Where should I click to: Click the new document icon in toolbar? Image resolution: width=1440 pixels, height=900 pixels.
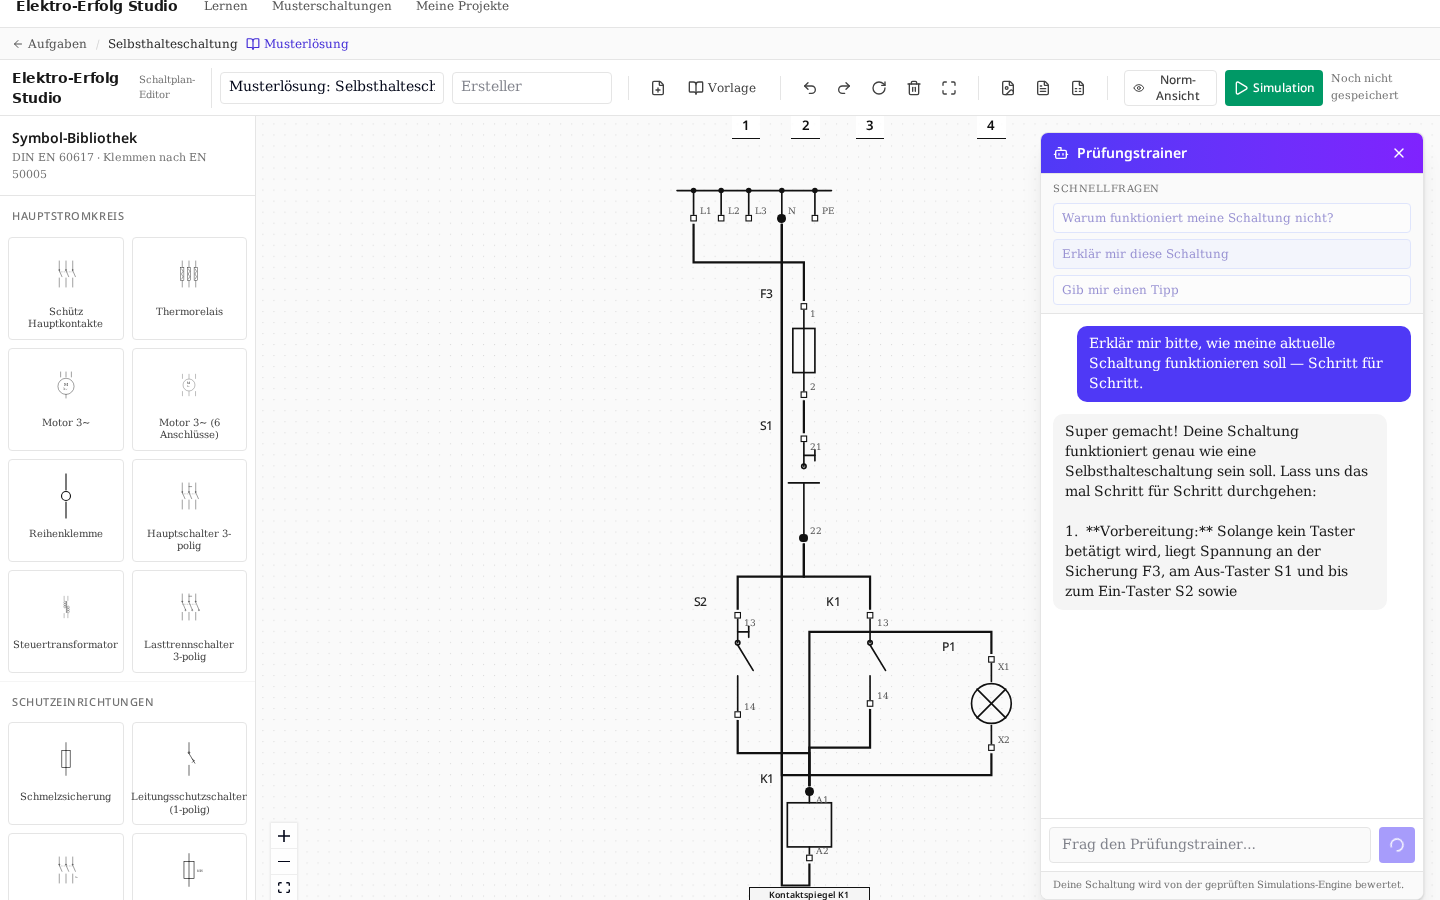[x=658, y=88]
